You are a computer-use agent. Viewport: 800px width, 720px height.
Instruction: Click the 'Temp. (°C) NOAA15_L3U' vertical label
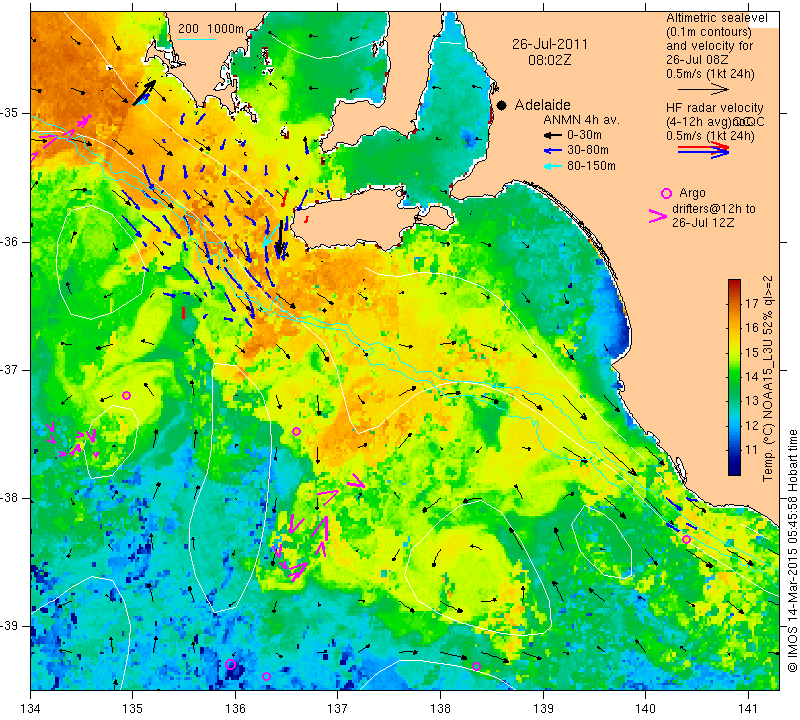click(768, 399)
